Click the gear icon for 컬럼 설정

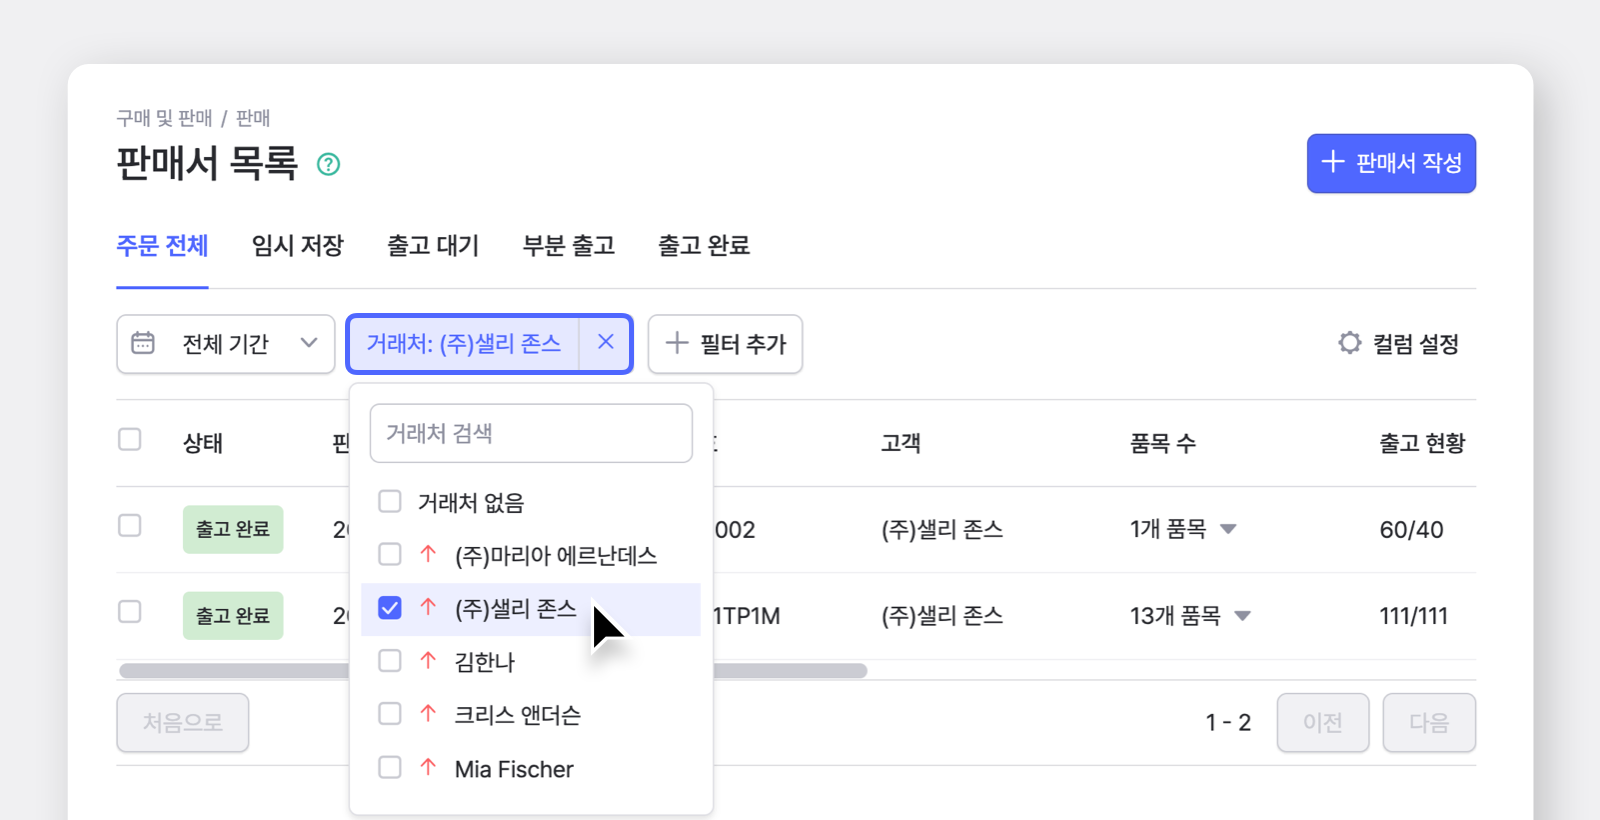pyautogui.click(x=1350, y=343)
